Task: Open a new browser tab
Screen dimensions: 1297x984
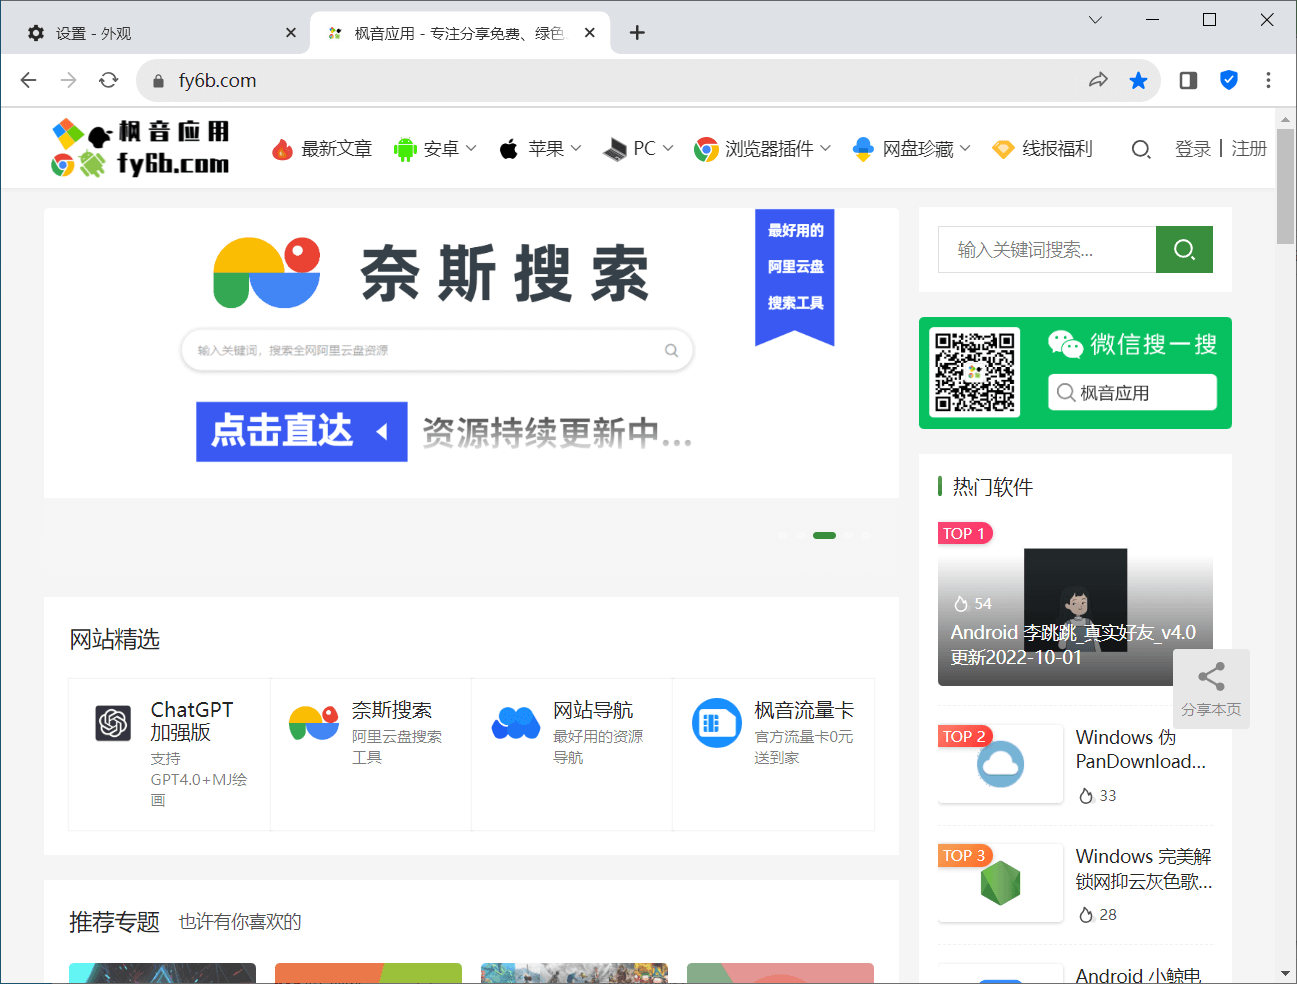Action: point(637,33)
